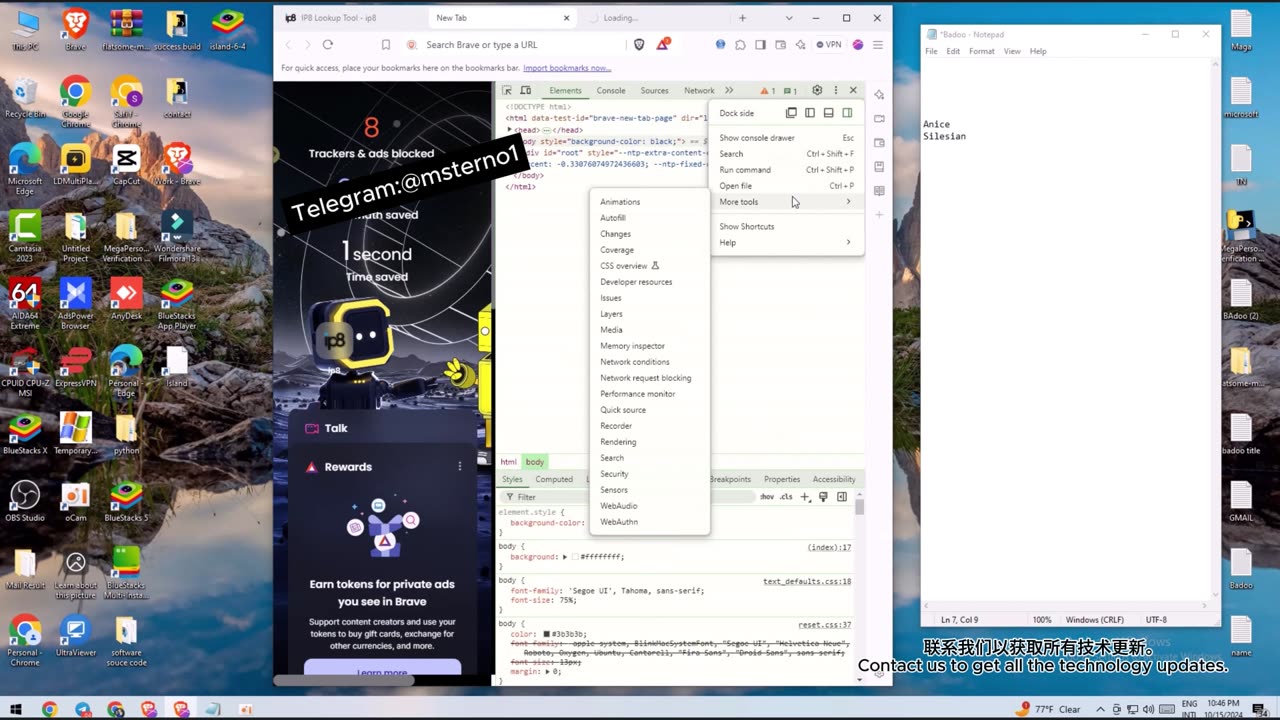Select the html breadcrumb in DevTools

coord(509,462)
